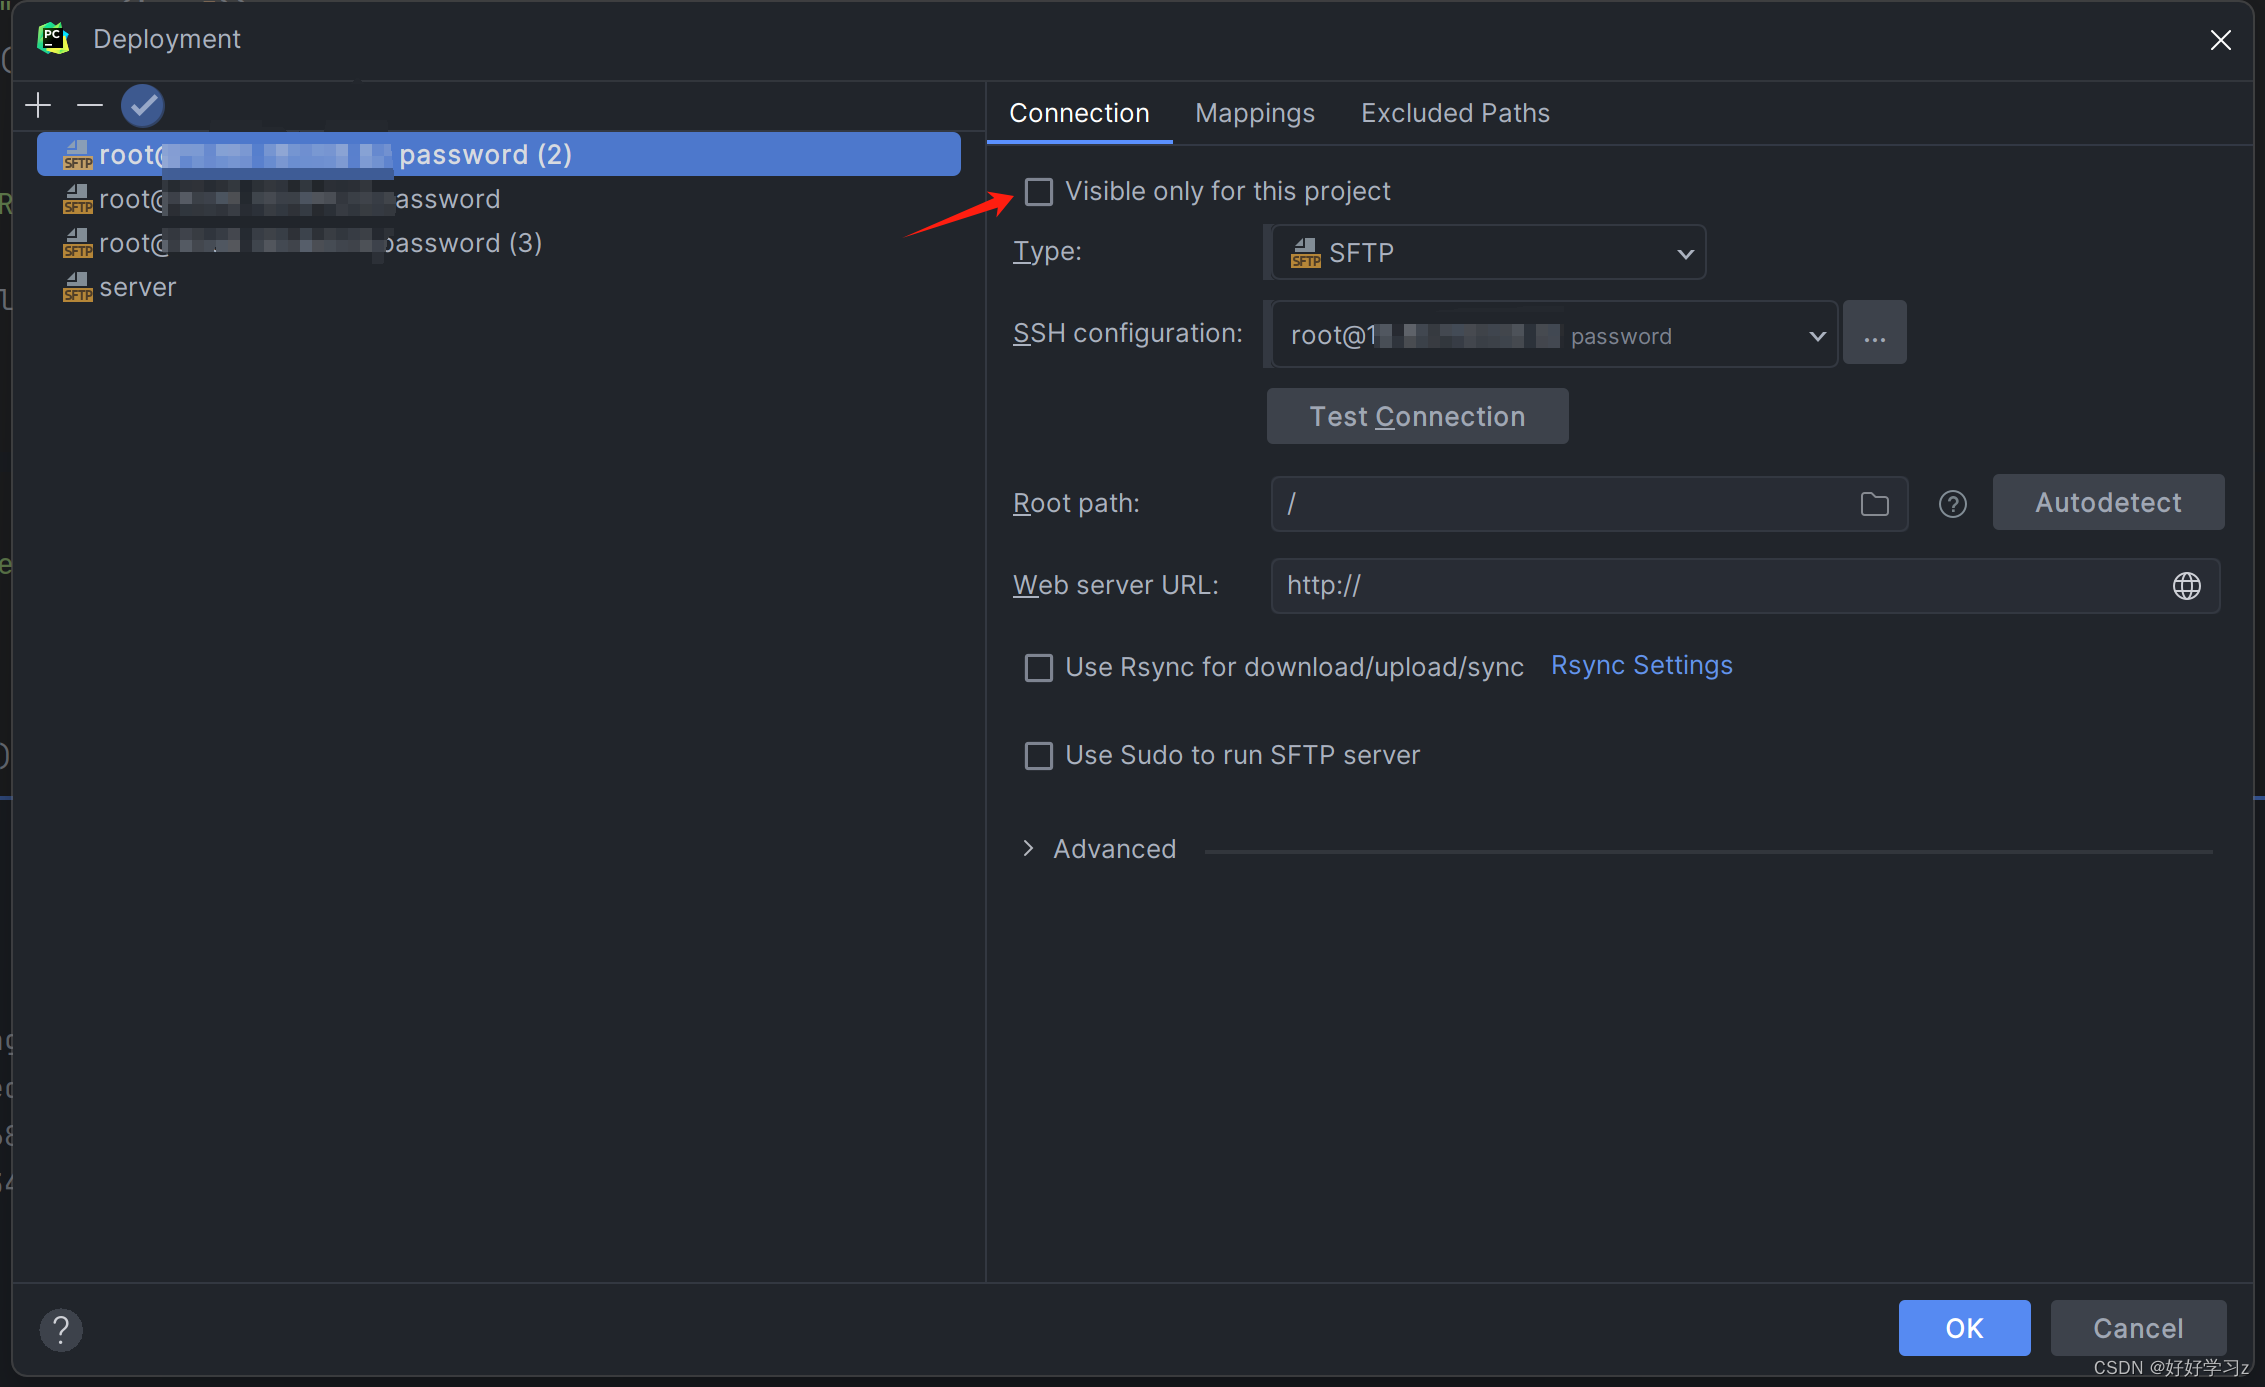Open help via bottom-left question mark

pyautogui.click(x=61, y=1329)
